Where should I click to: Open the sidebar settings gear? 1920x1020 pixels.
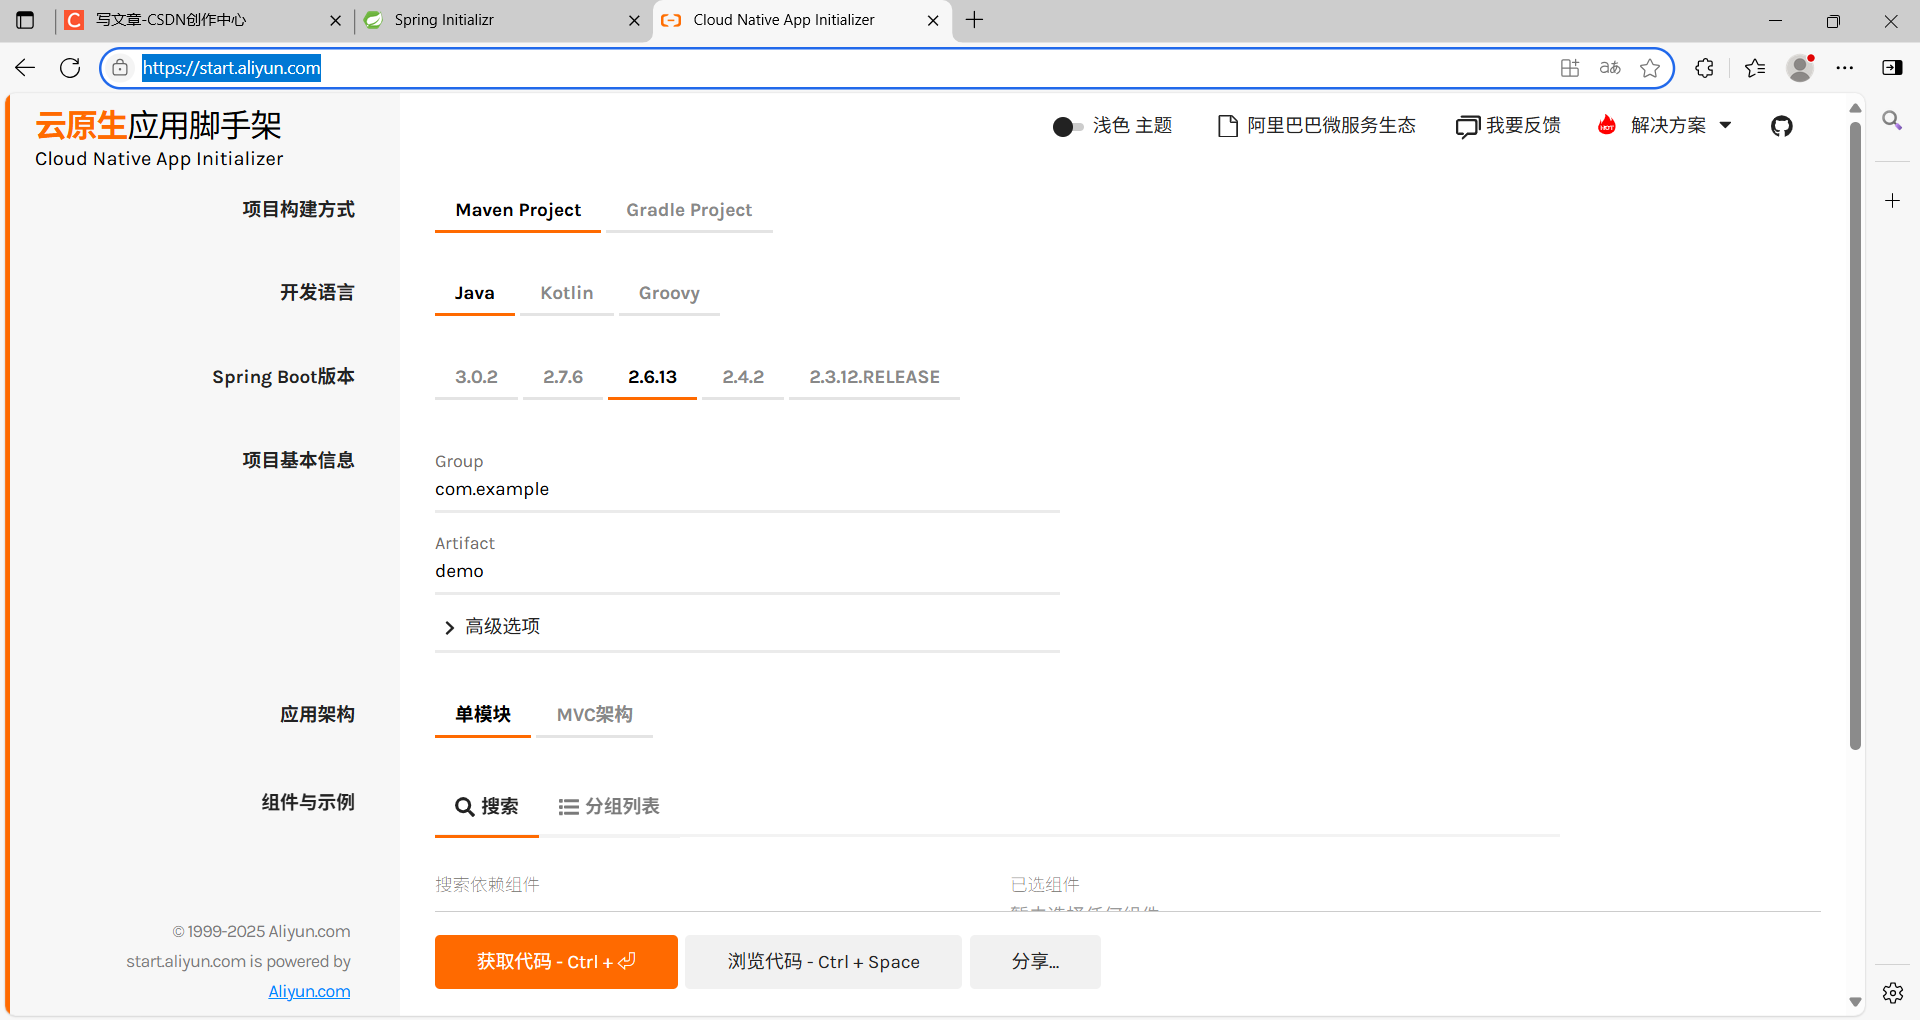tap(1892, 993)
